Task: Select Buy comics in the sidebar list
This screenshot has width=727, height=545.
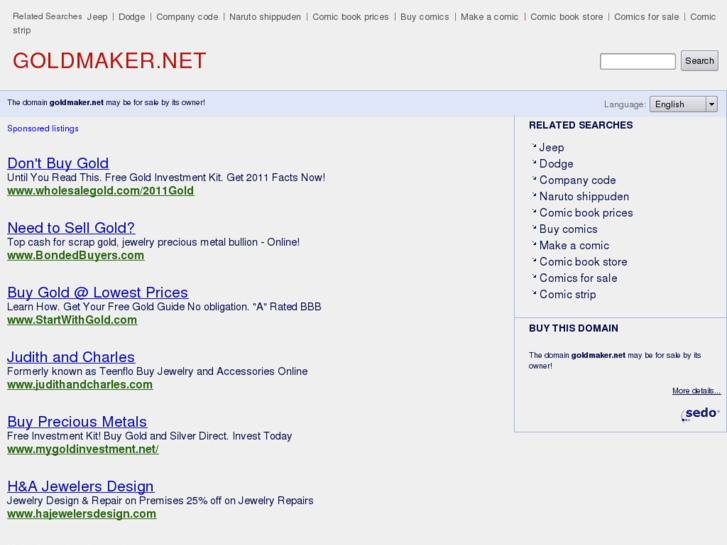Action: (x=568, y=229)
